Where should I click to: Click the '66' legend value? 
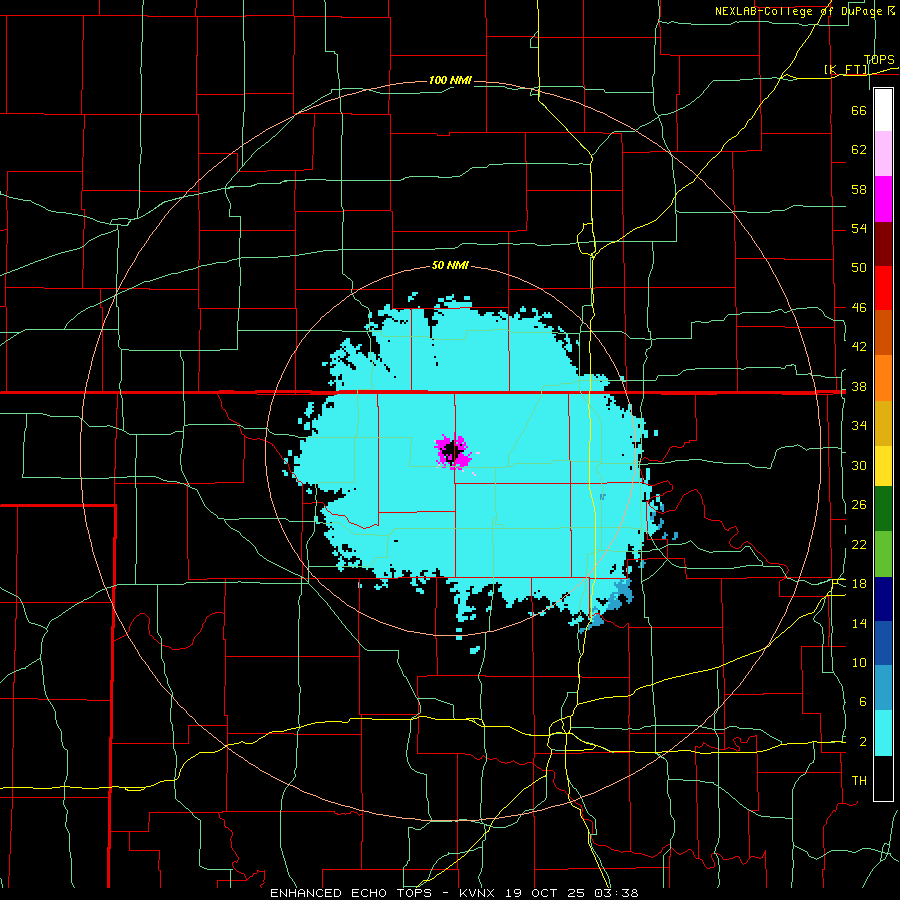tap(859, 110)
